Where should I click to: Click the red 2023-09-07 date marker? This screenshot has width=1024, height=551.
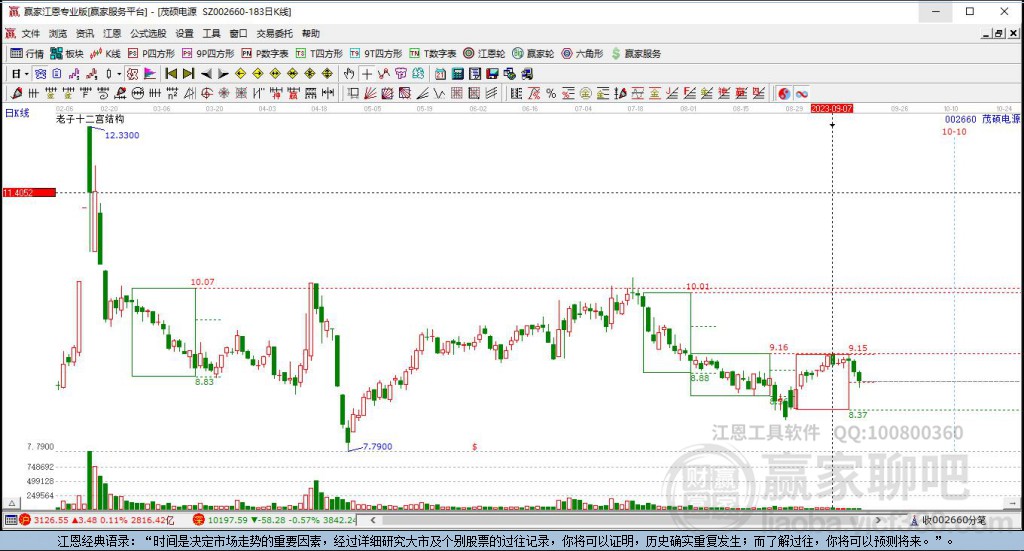pos(831,108)
